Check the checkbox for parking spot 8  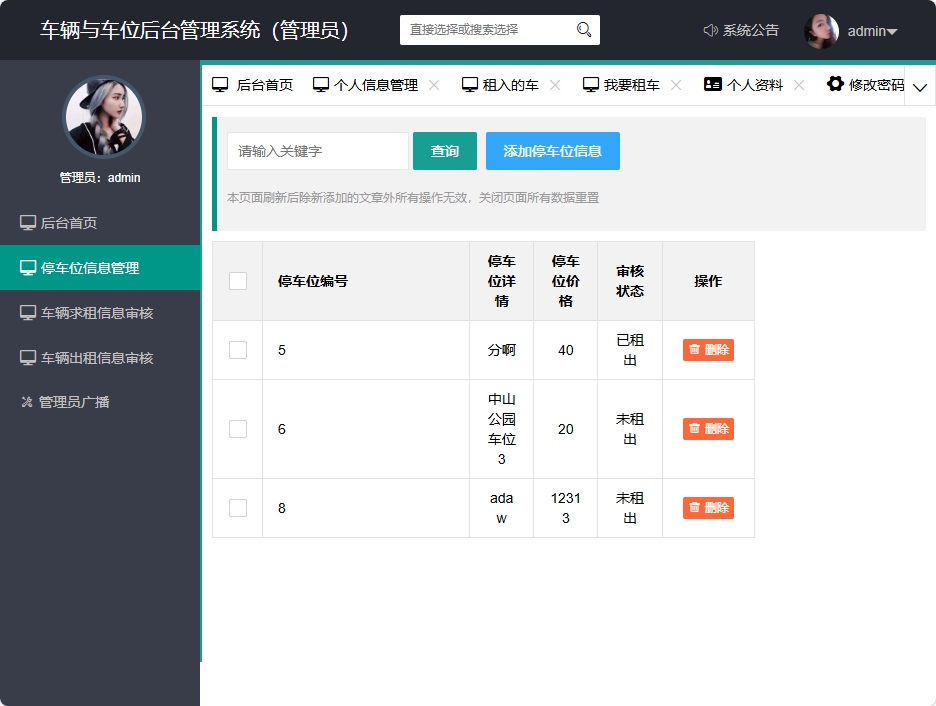point(237,507)
